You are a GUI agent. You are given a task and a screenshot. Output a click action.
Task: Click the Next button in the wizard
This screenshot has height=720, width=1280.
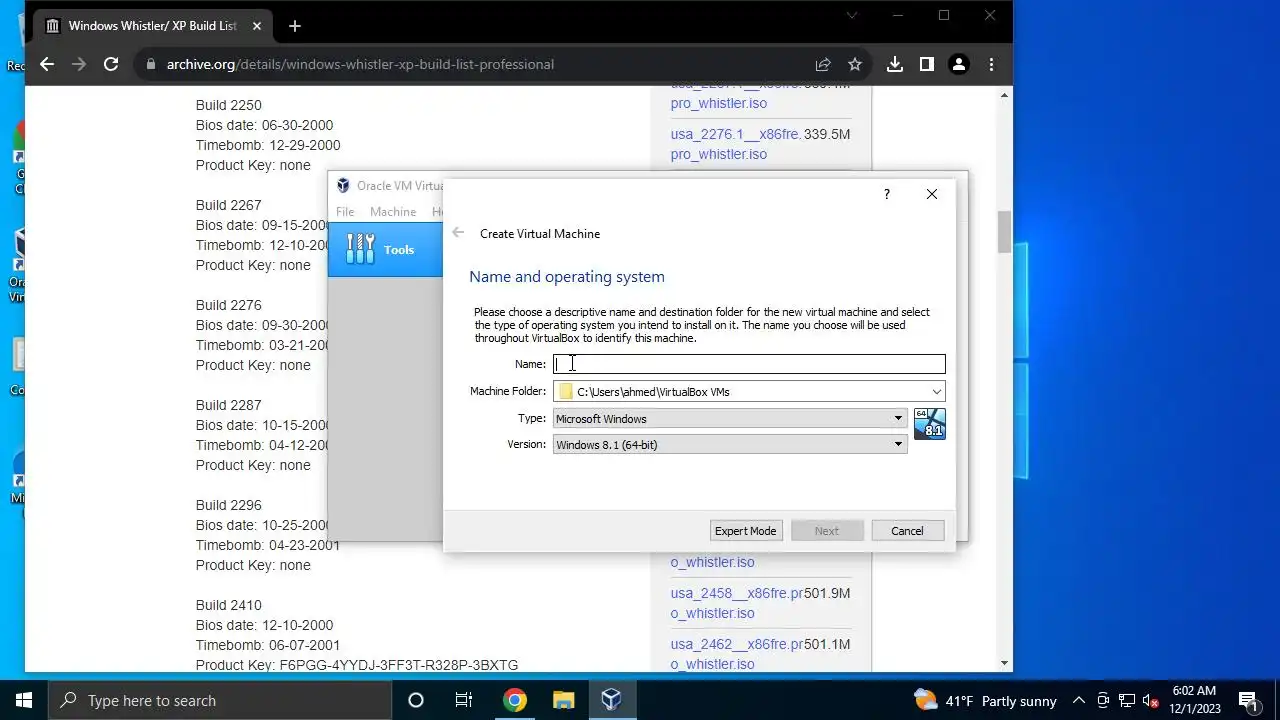(x=827, y=531)
